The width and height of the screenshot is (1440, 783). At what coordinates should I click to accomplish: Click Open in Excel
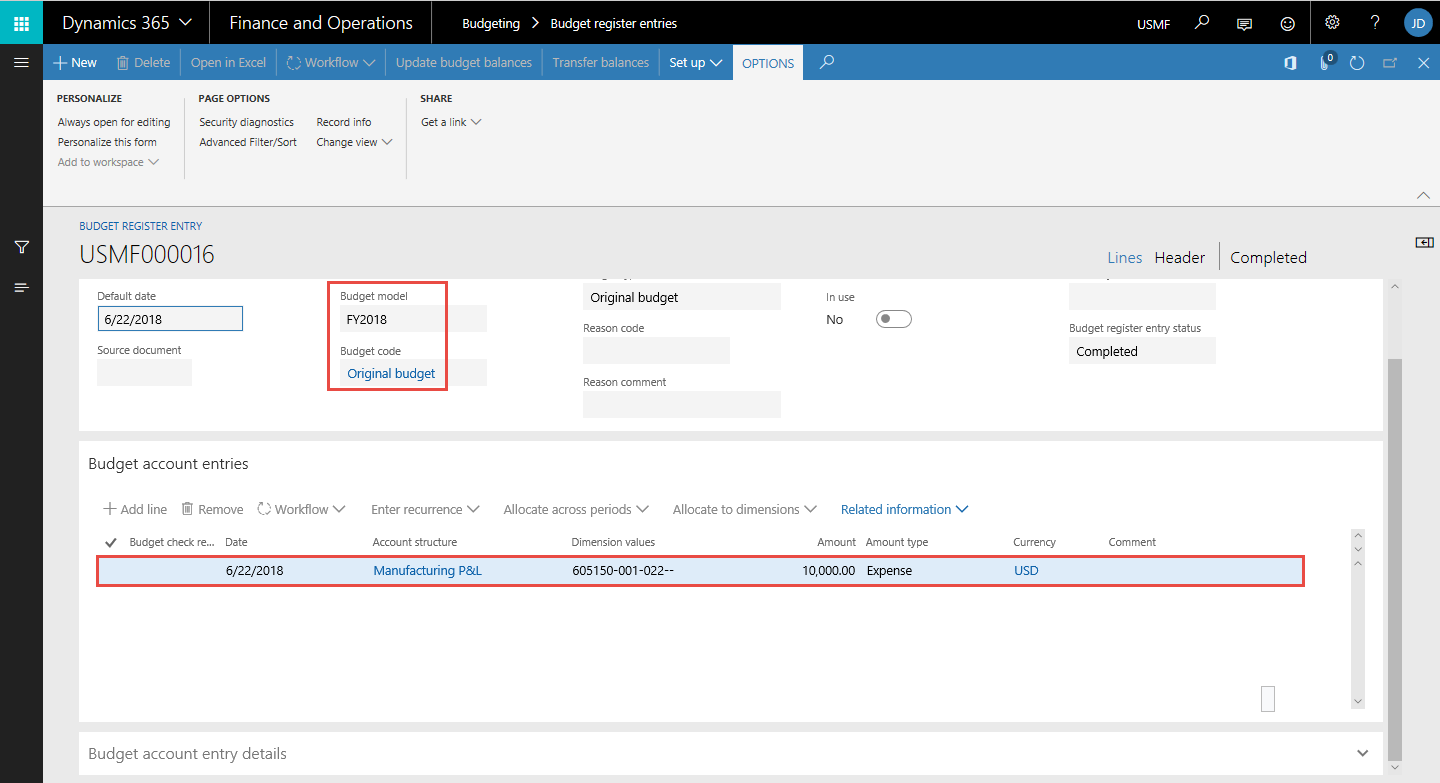[228, 62]
